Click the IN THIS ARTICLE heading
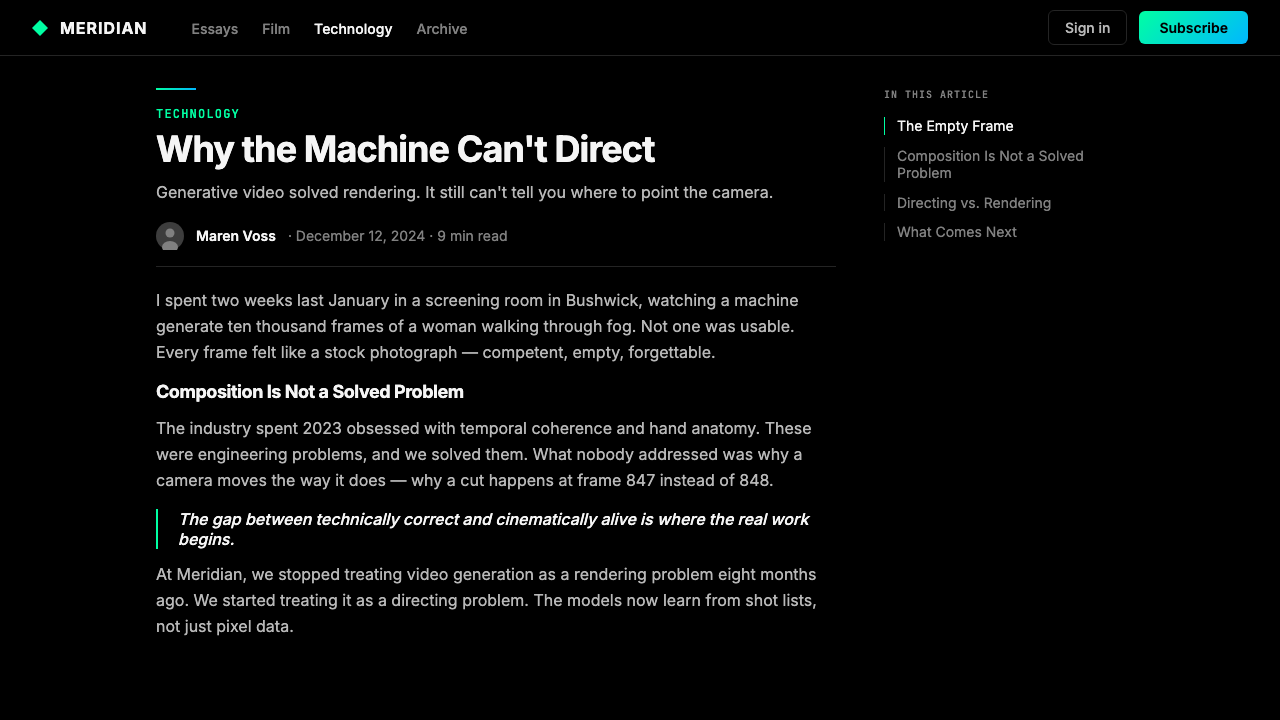The width and height of the screenshot is (1280, 720). [936, 95]
